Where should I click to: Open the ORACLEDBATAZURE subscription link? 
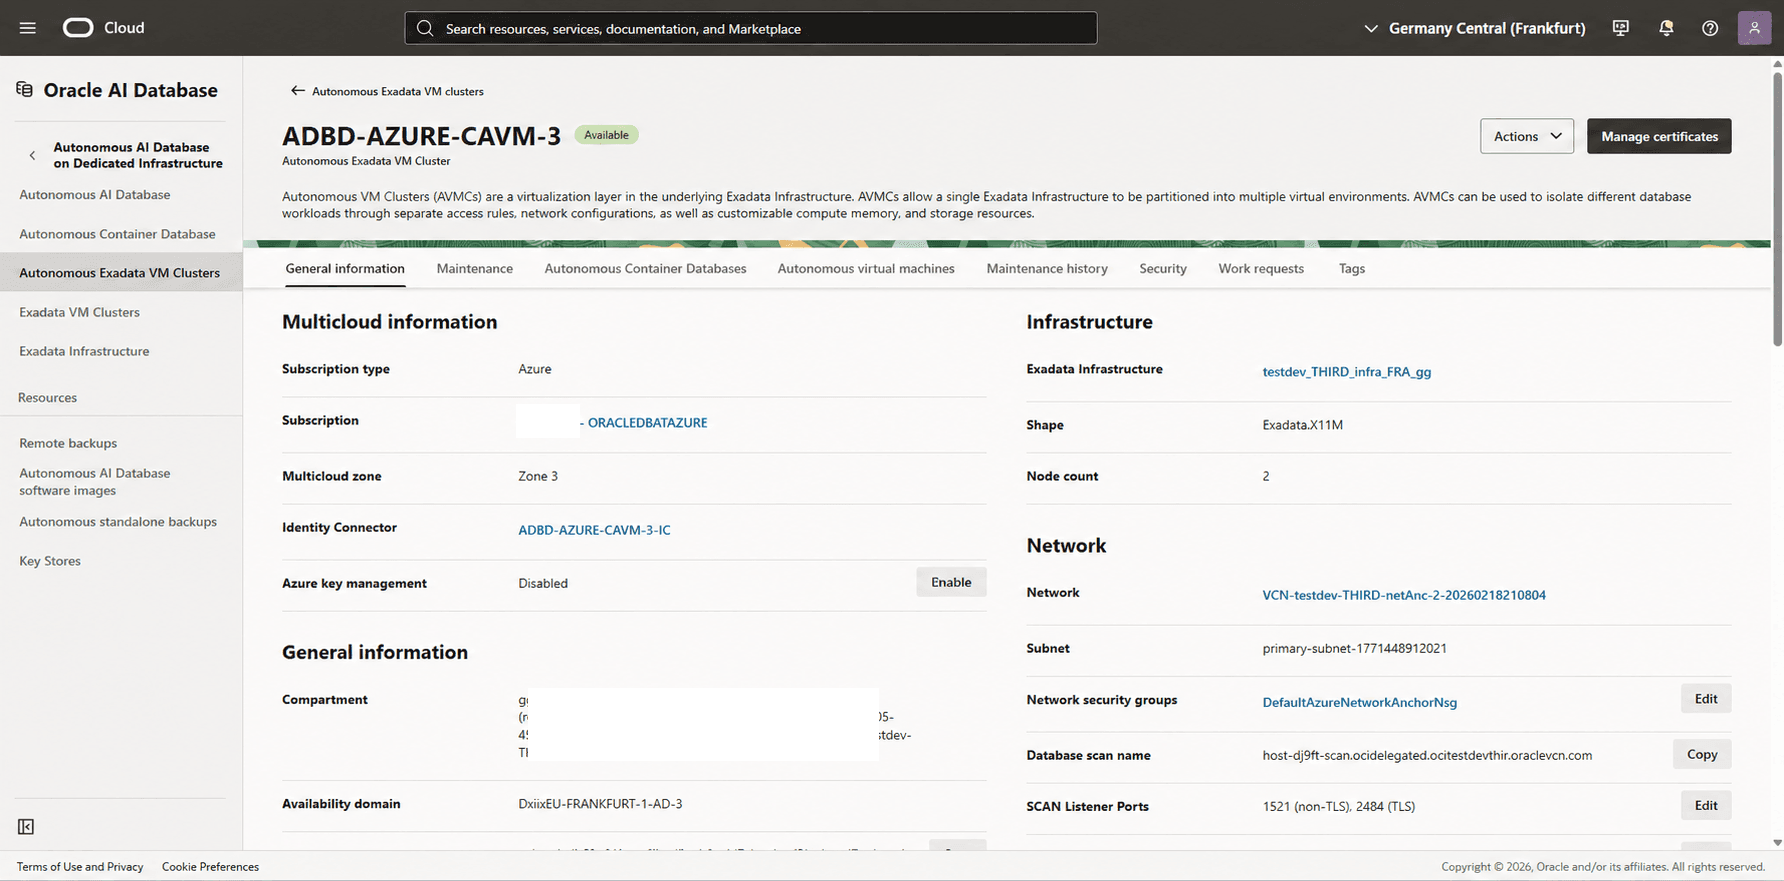647,423
